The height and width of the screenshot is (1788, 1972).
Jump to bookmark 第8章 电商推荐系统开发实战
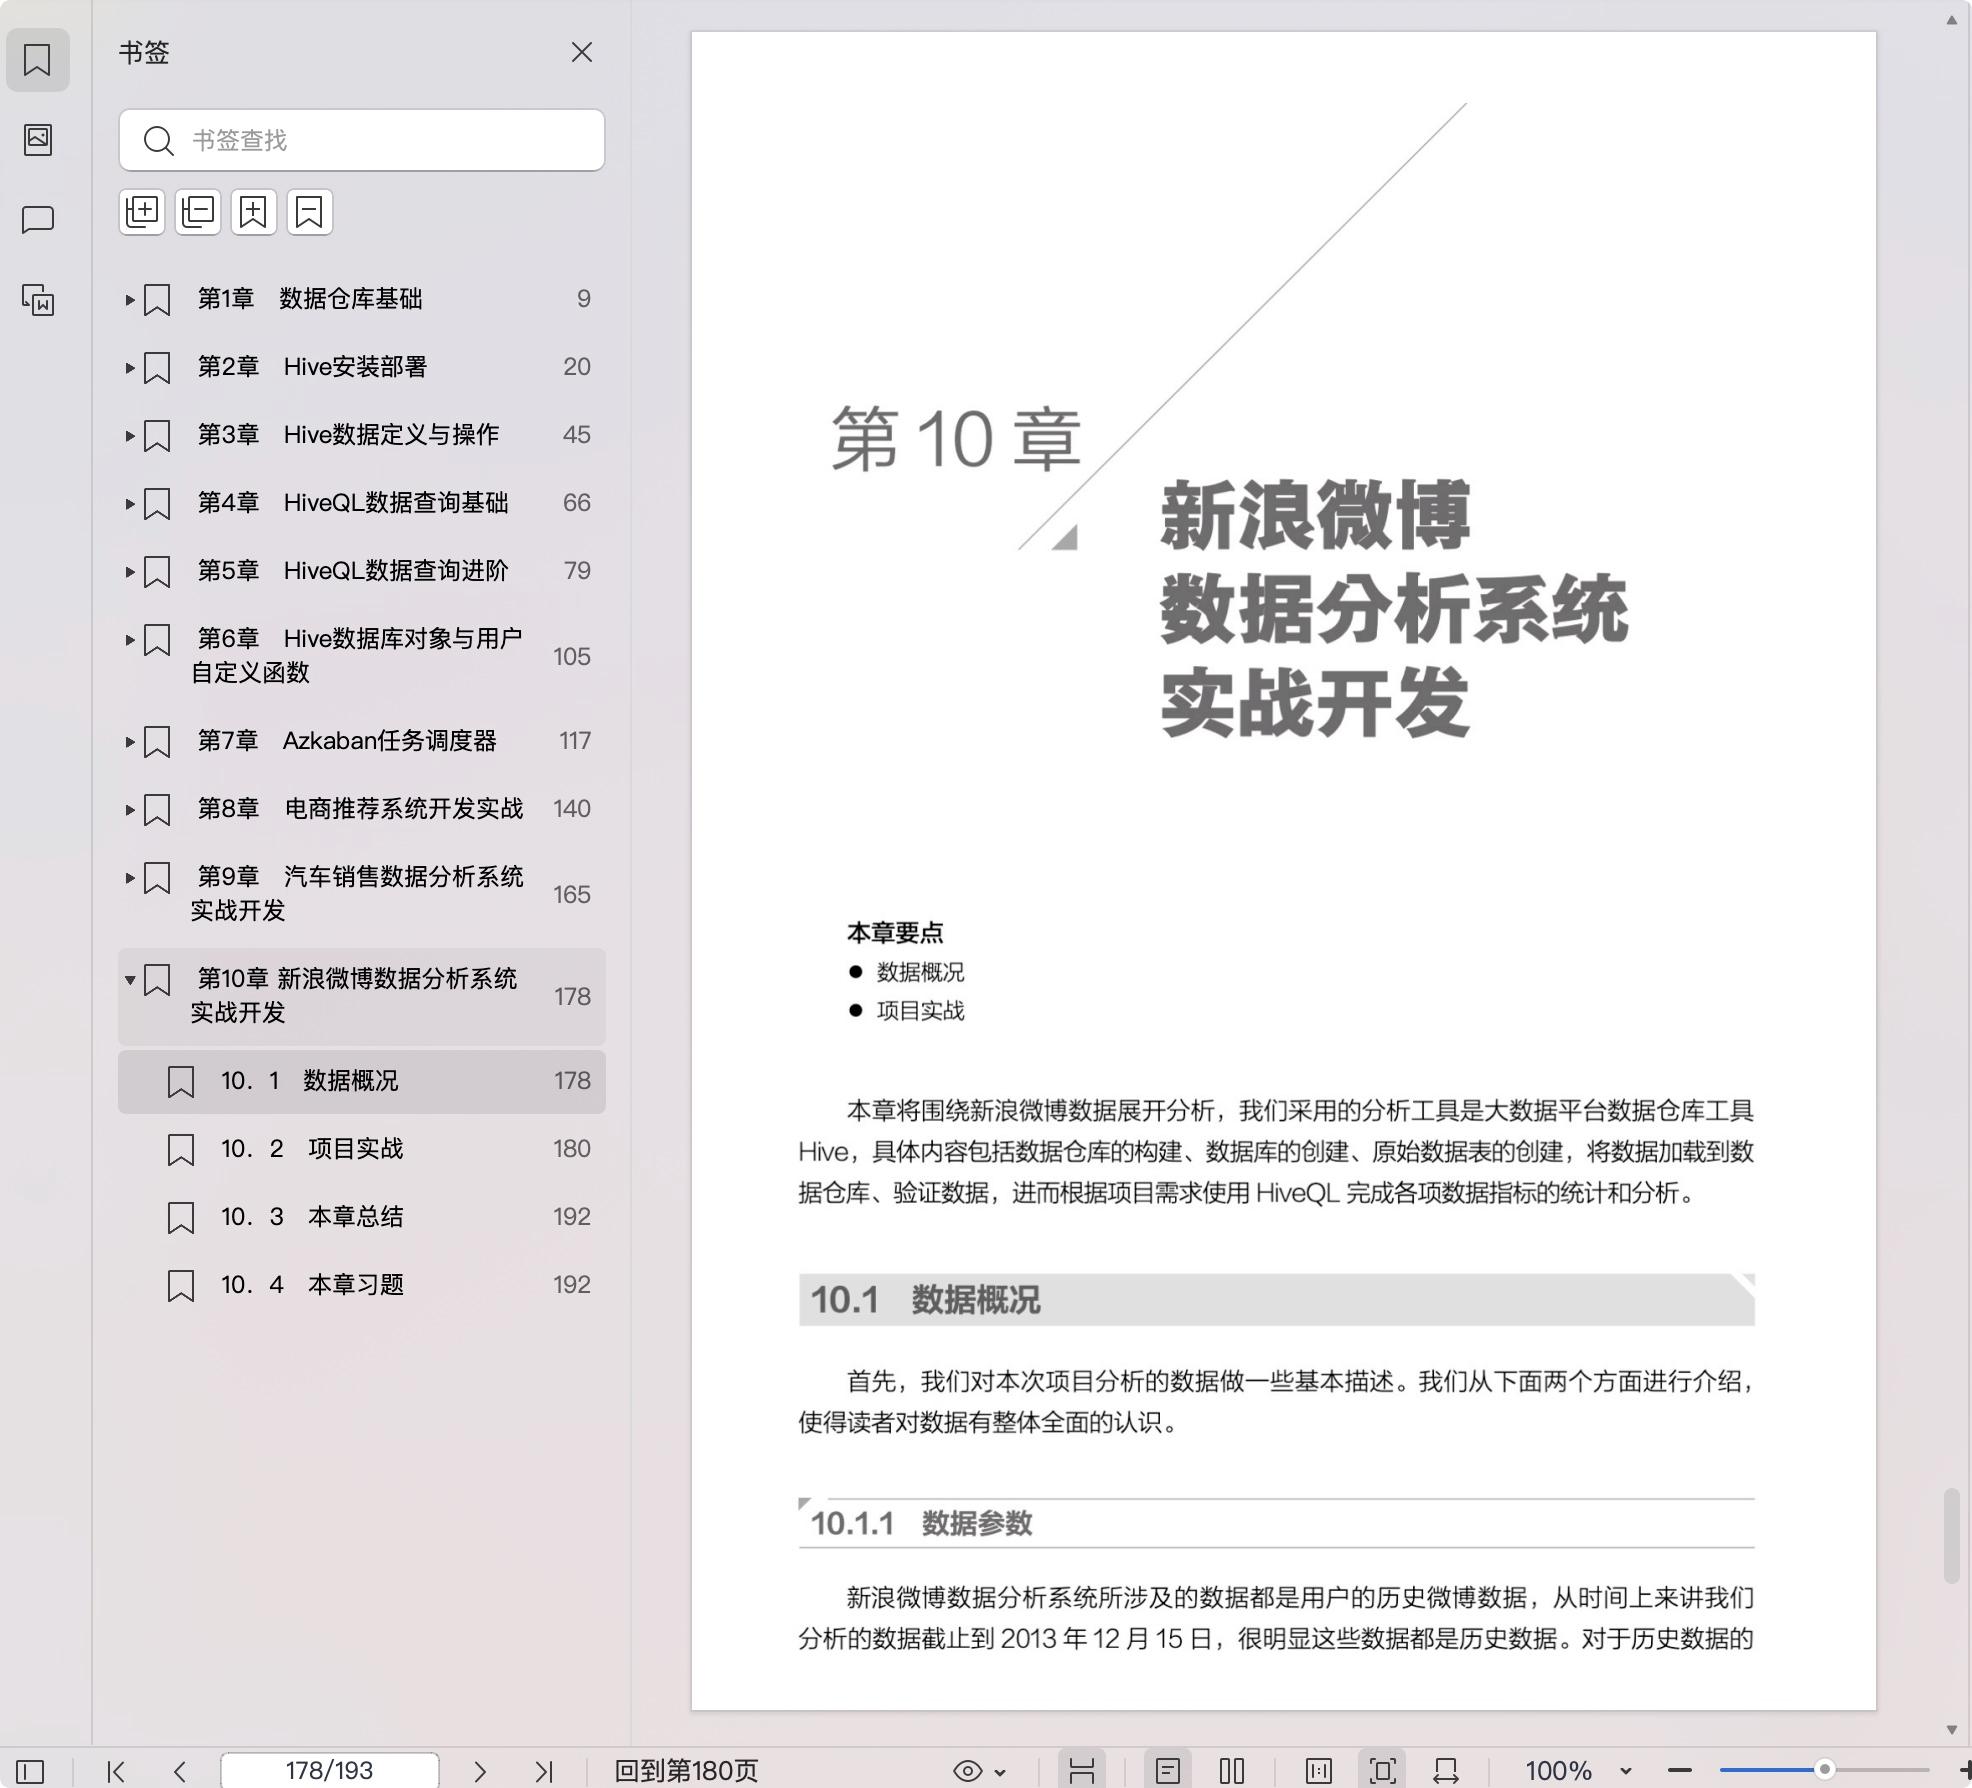(362, 809)
